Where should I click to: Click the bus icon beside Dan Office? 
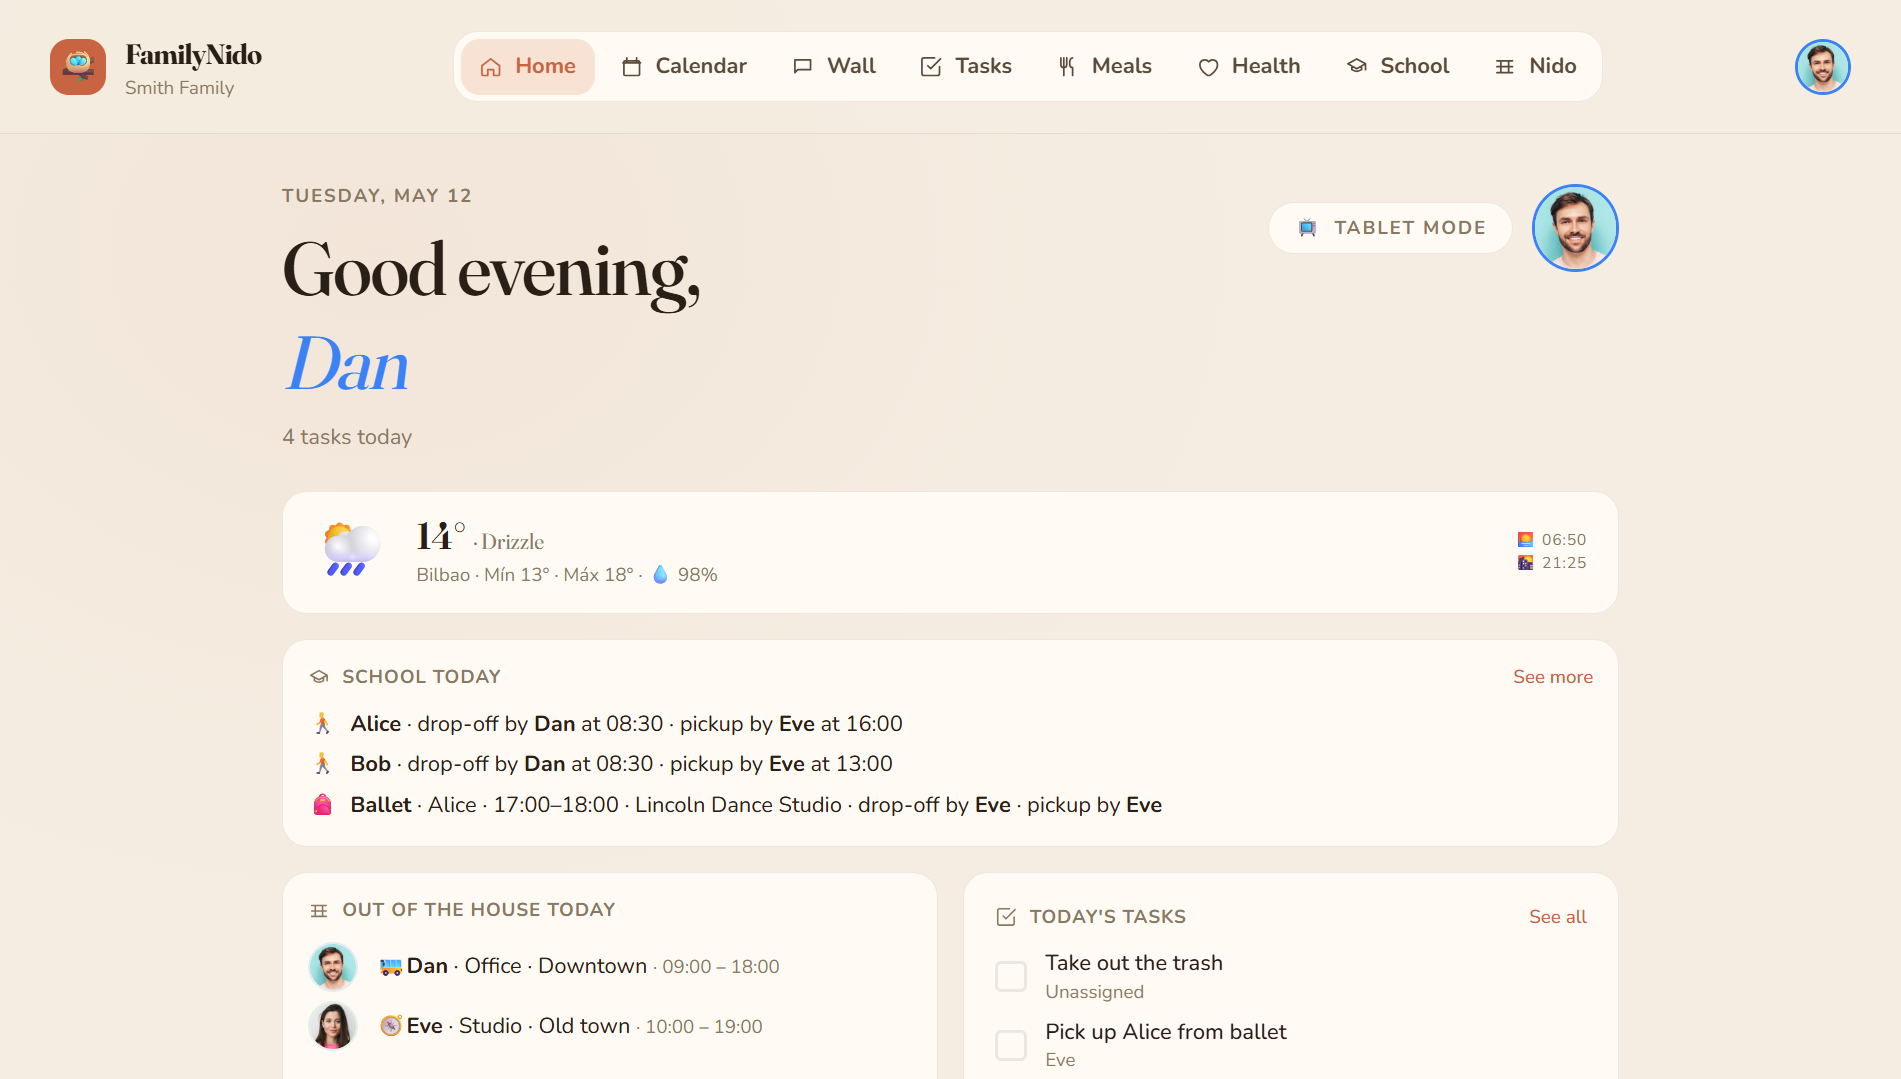[391, 967]
